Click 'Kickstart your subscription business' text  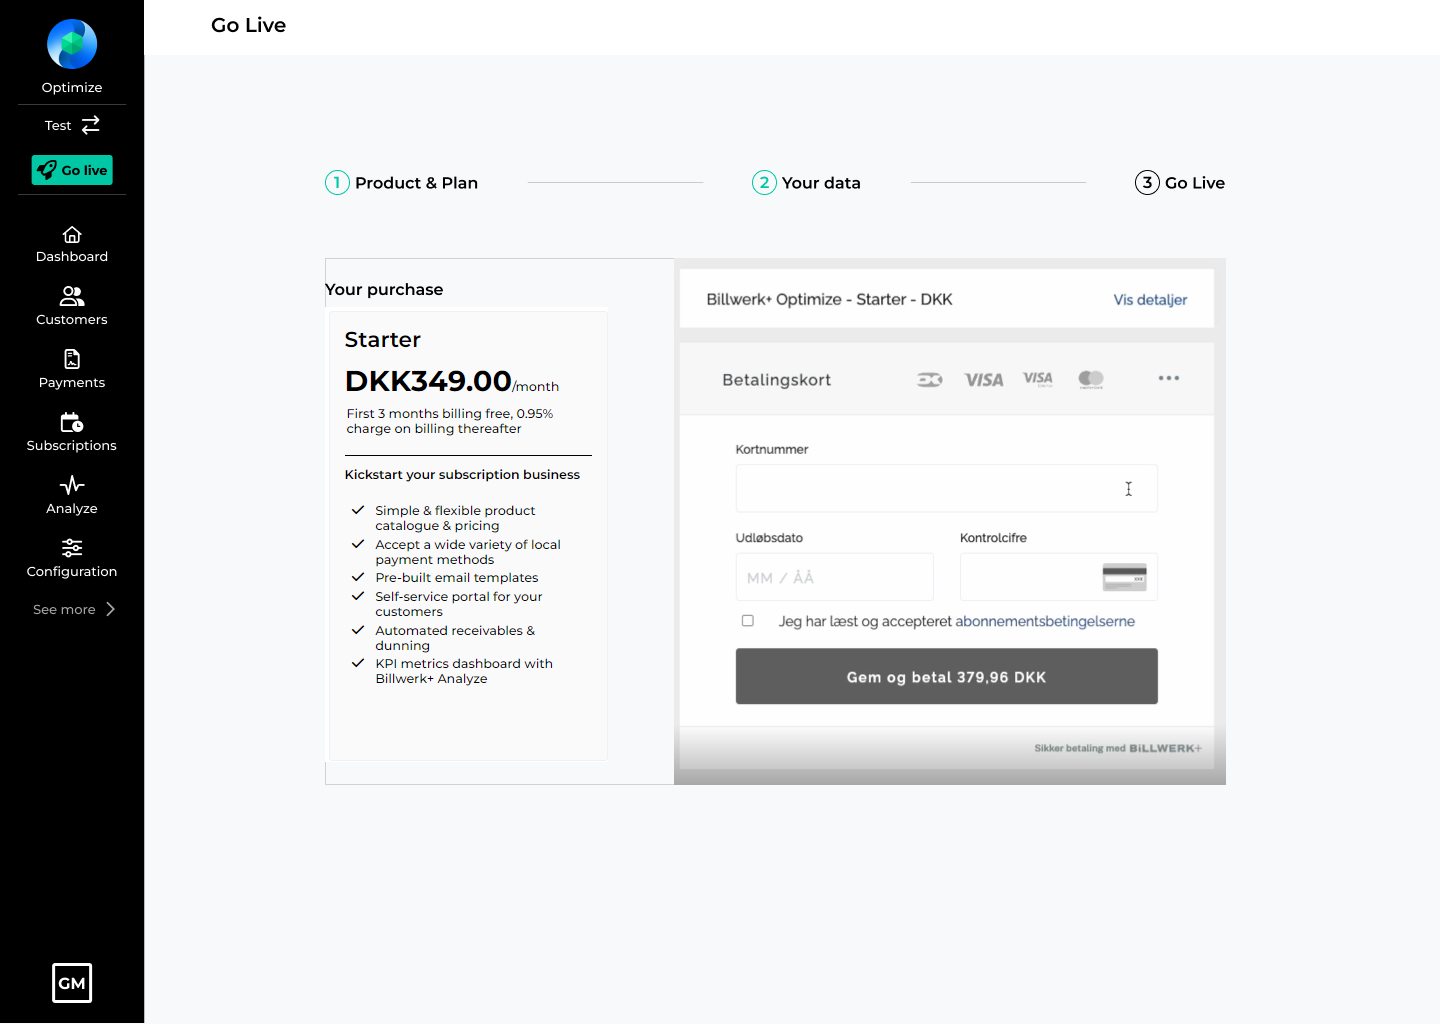(462, 475)
